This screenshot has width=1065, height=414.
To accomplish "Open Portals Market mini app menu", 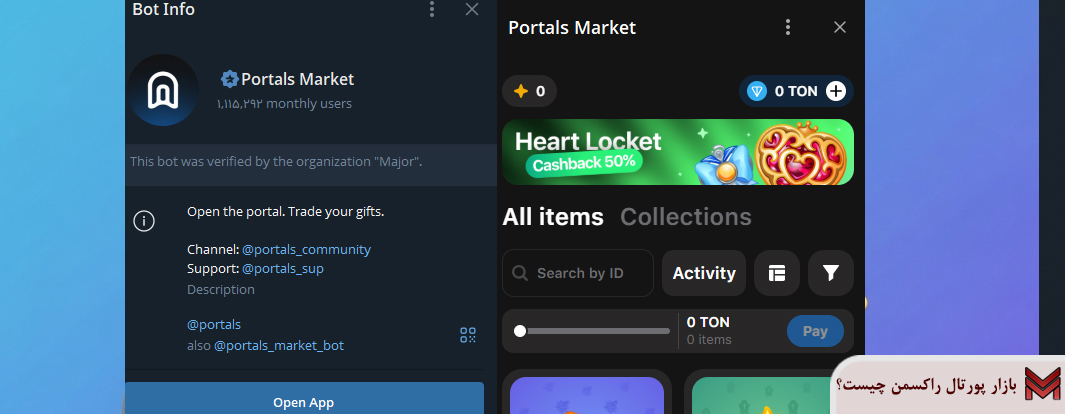I will [788, 28].
